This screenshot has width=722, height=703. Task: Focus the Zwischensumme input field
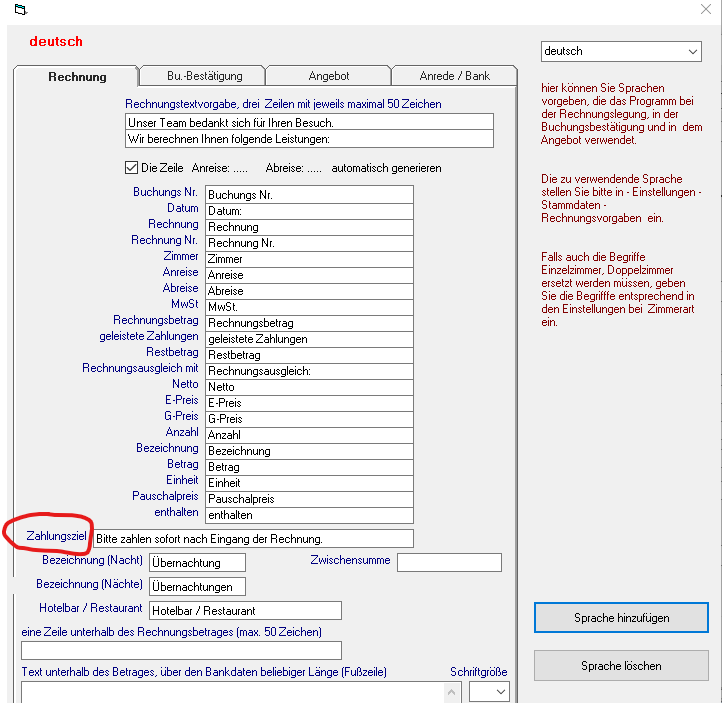[x=448, y=562]
